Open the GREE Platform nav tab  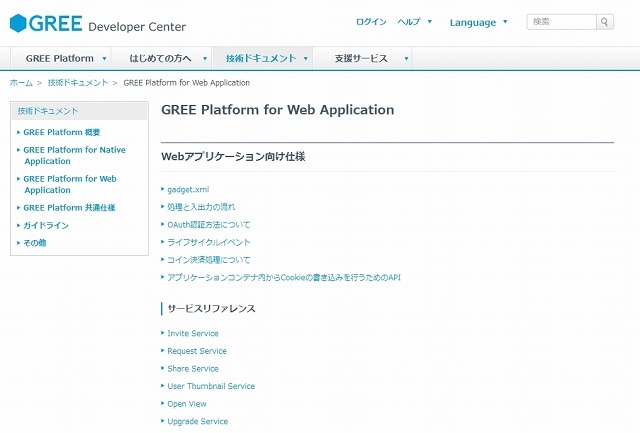click(60, 58)
